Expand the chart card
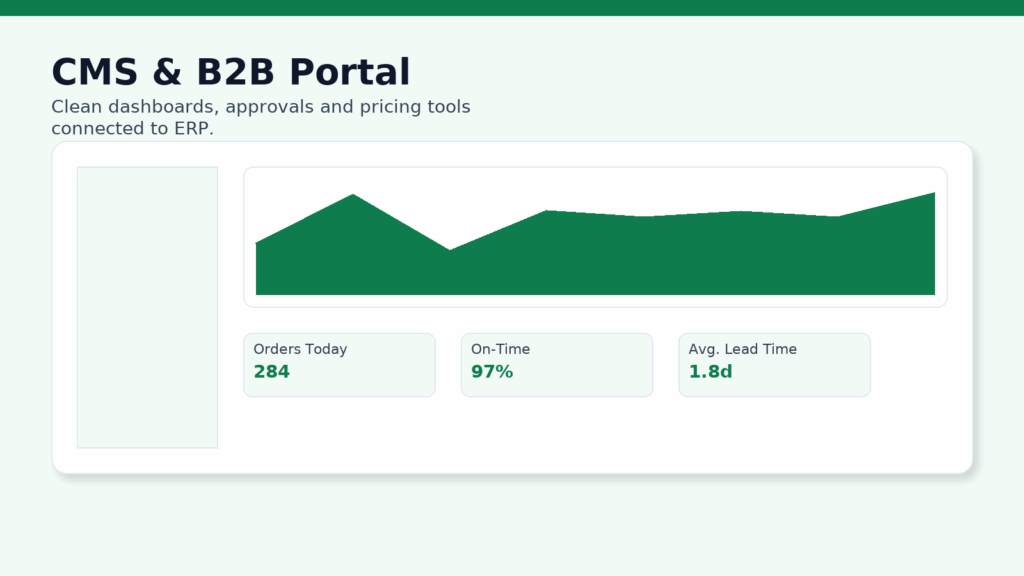The width and height of the screenshot is (1024, 576). click(595, 236)
